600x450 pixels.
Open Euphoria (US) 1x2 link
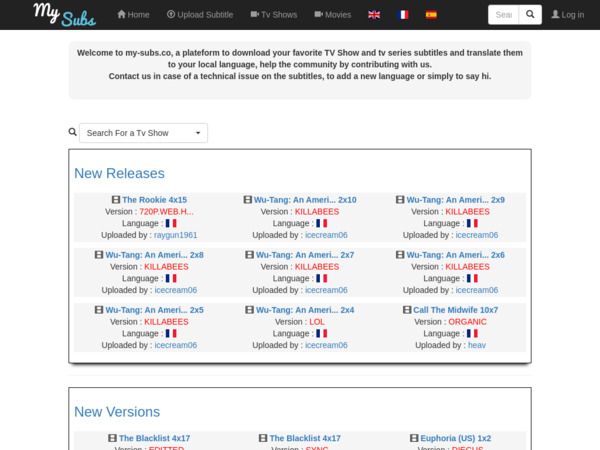455,438
